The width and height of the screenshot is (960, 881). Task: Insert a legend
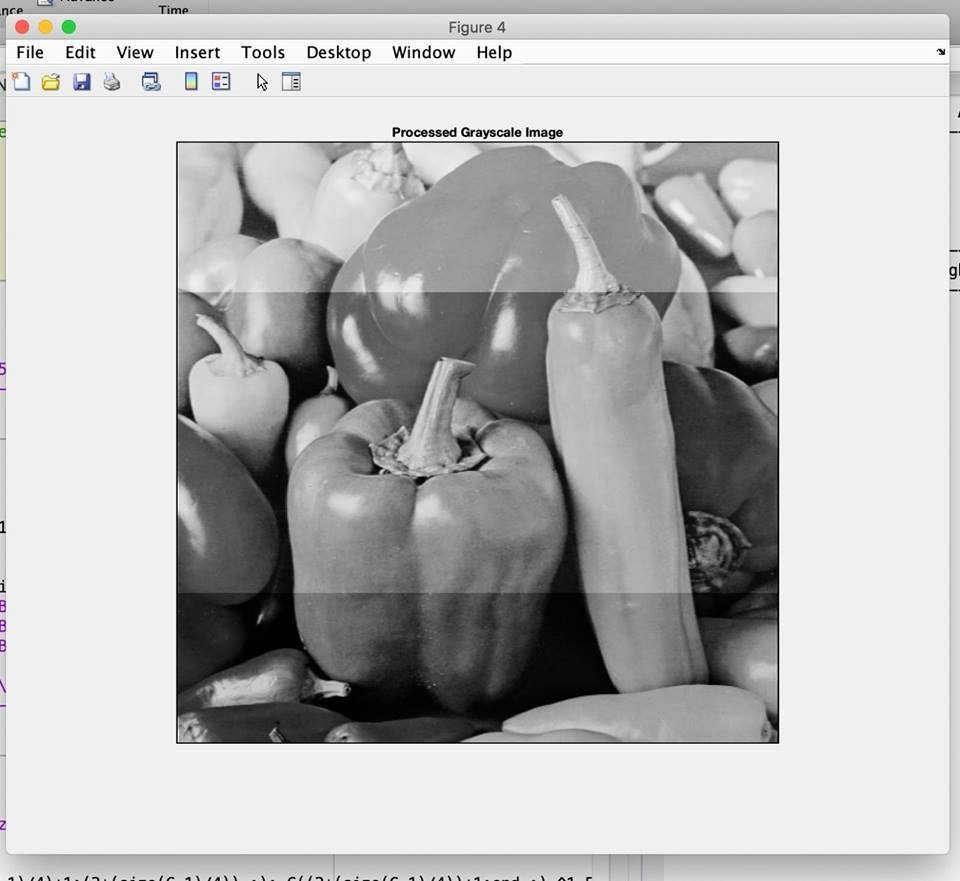(221, 81)
